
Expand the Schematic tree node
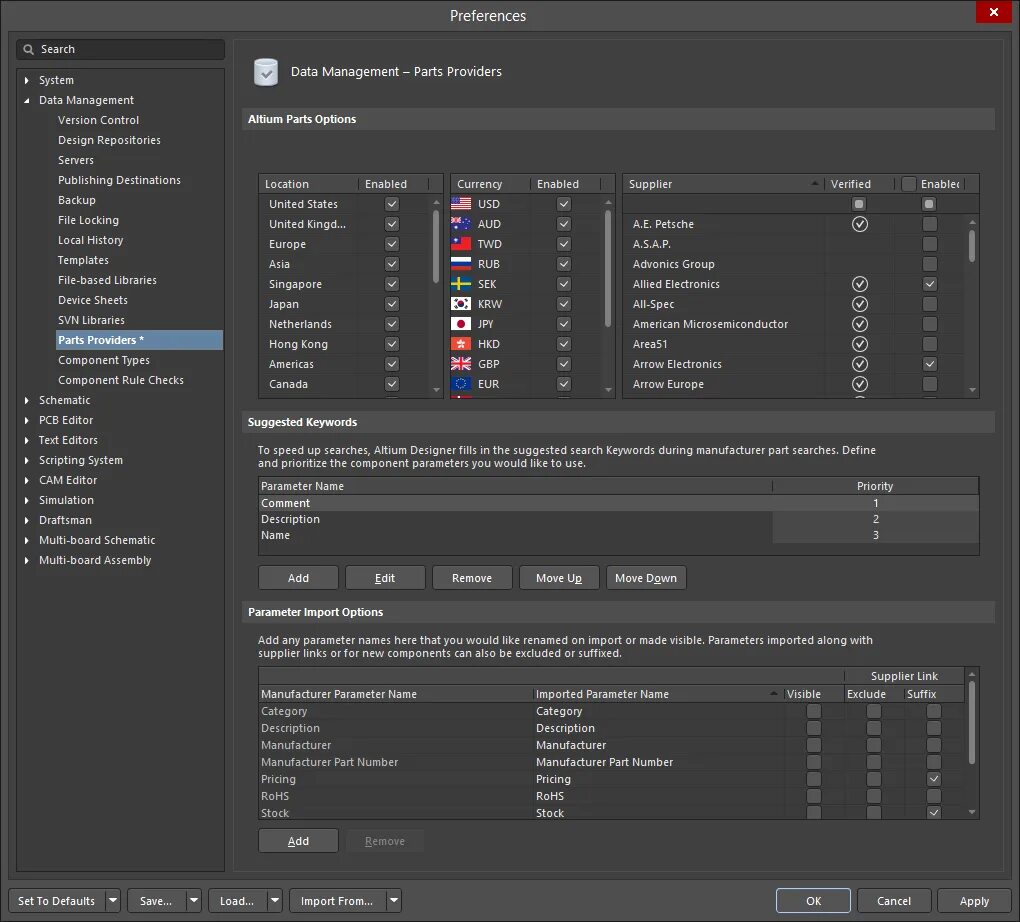coord(26,400)
